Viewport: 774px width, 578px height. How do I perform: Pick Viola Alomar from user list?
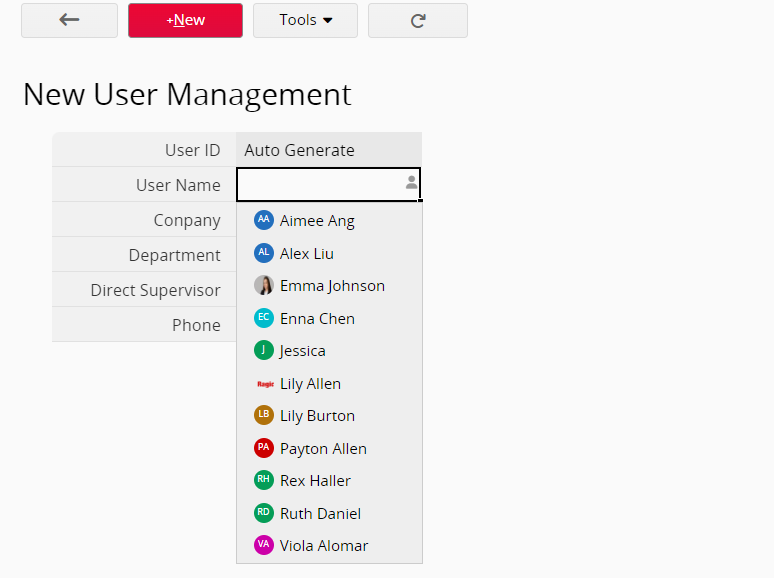[329, 545]
